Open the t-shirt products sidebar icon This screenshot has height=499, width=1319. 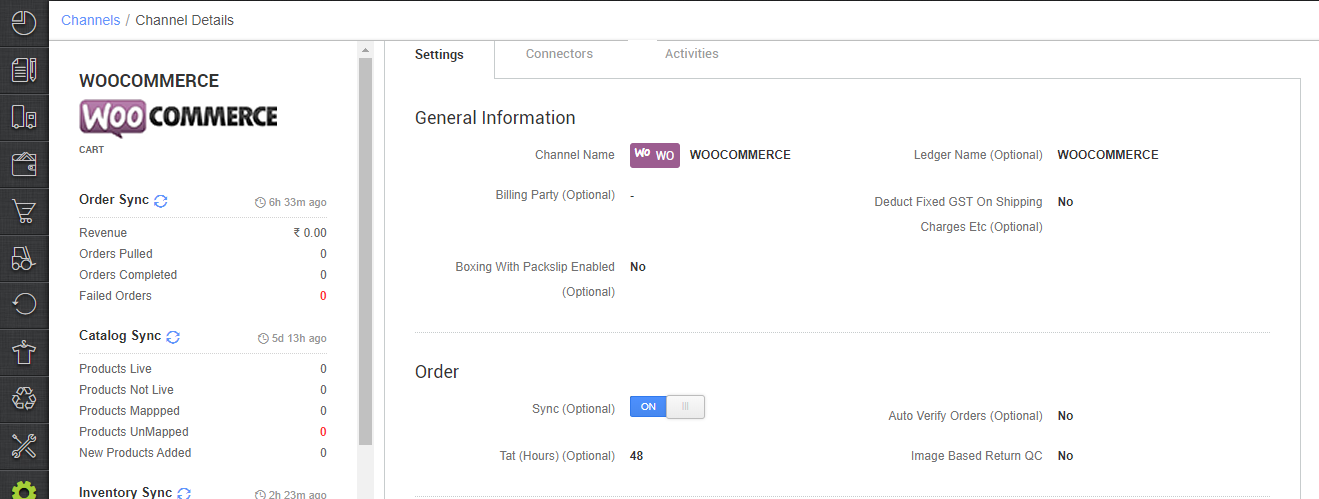[x=24, y=351]
